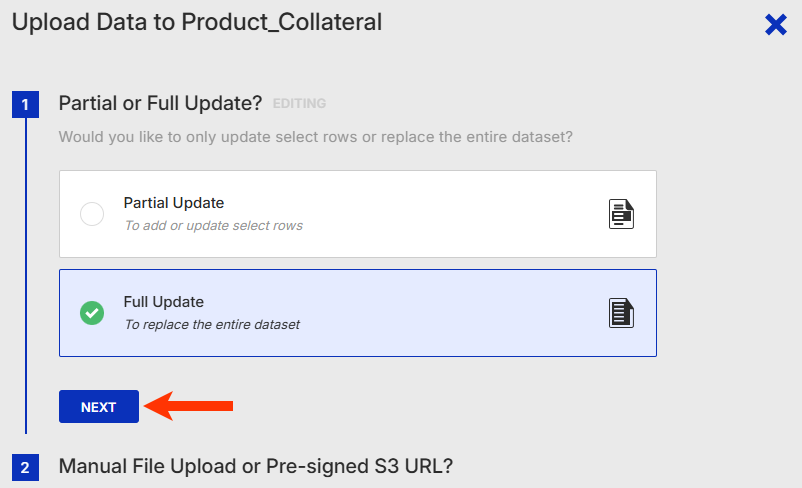The image size is (802, 488).
Task: Click 'To replace the entire dataset' description
Action: click(x=212, y=325)
